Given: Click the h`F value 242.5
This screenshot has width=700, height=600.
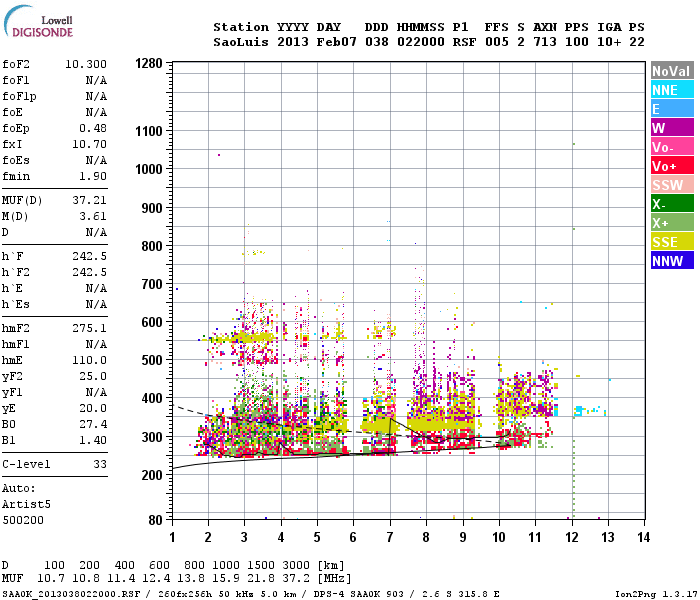Looking at the screenshot, I should point(89,256).
